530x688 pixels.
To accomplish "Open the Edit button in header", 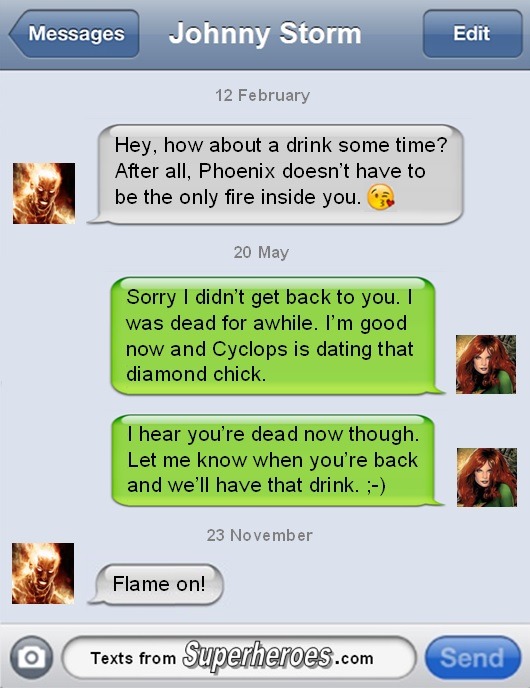I will point(473,34).
